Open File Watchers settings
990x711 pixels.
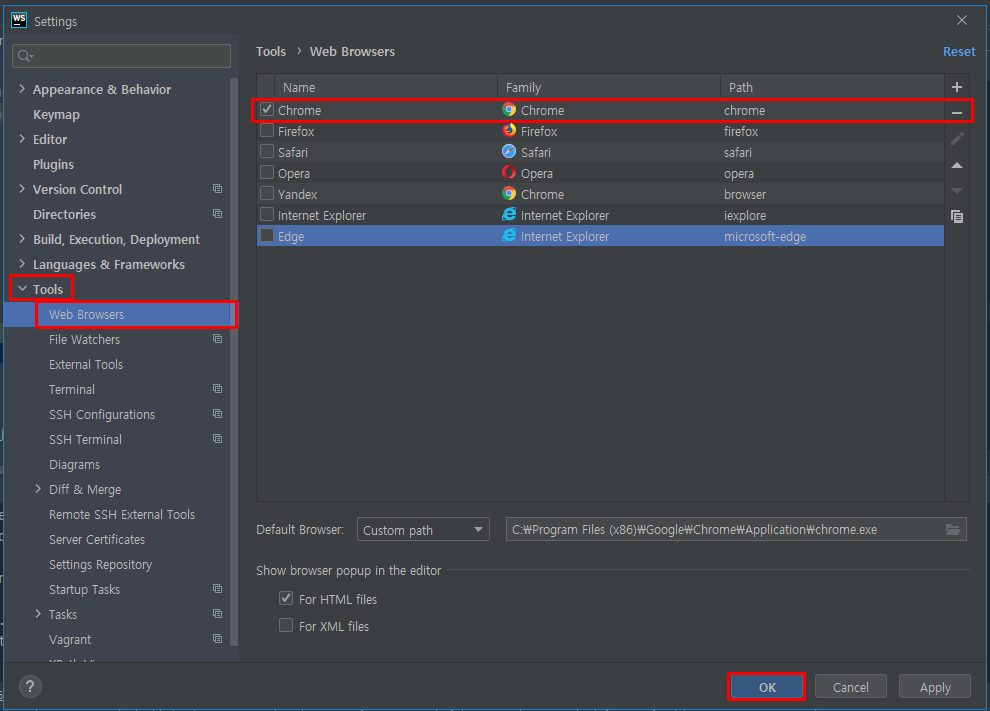click(x=84, y=340)
